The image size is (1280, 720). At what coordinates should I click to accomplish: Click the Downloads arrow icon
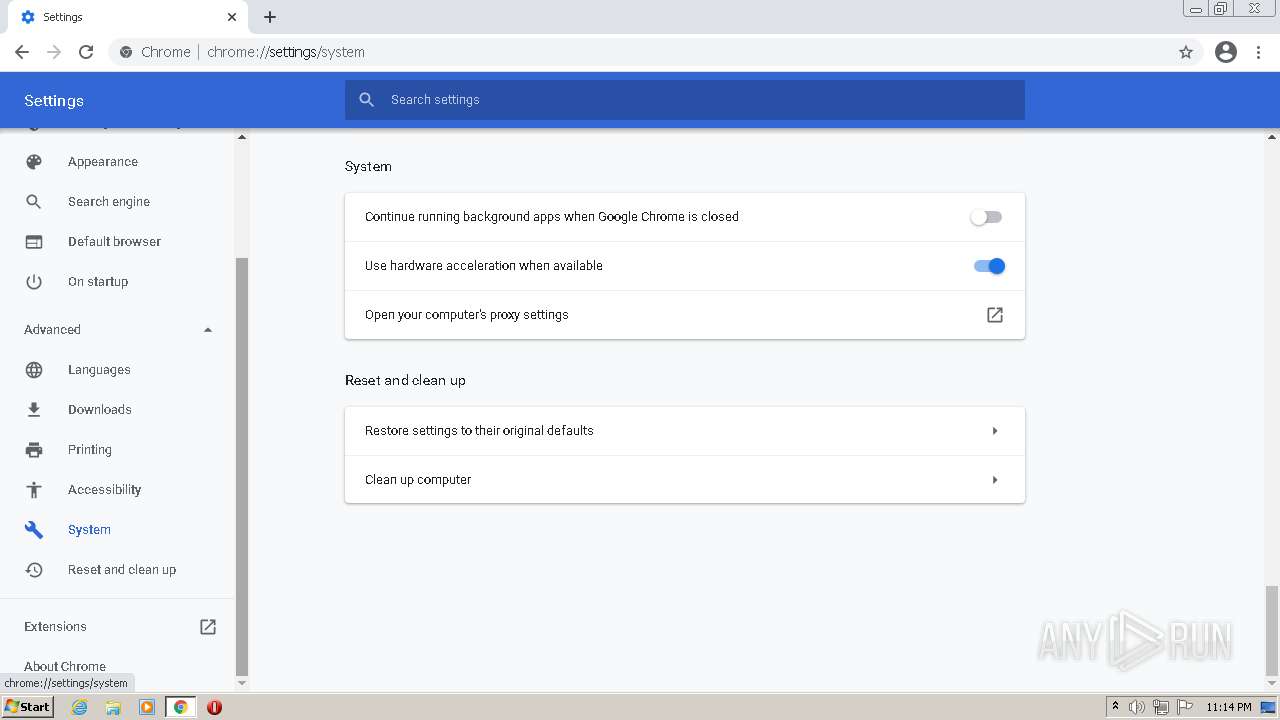(34, 410)
